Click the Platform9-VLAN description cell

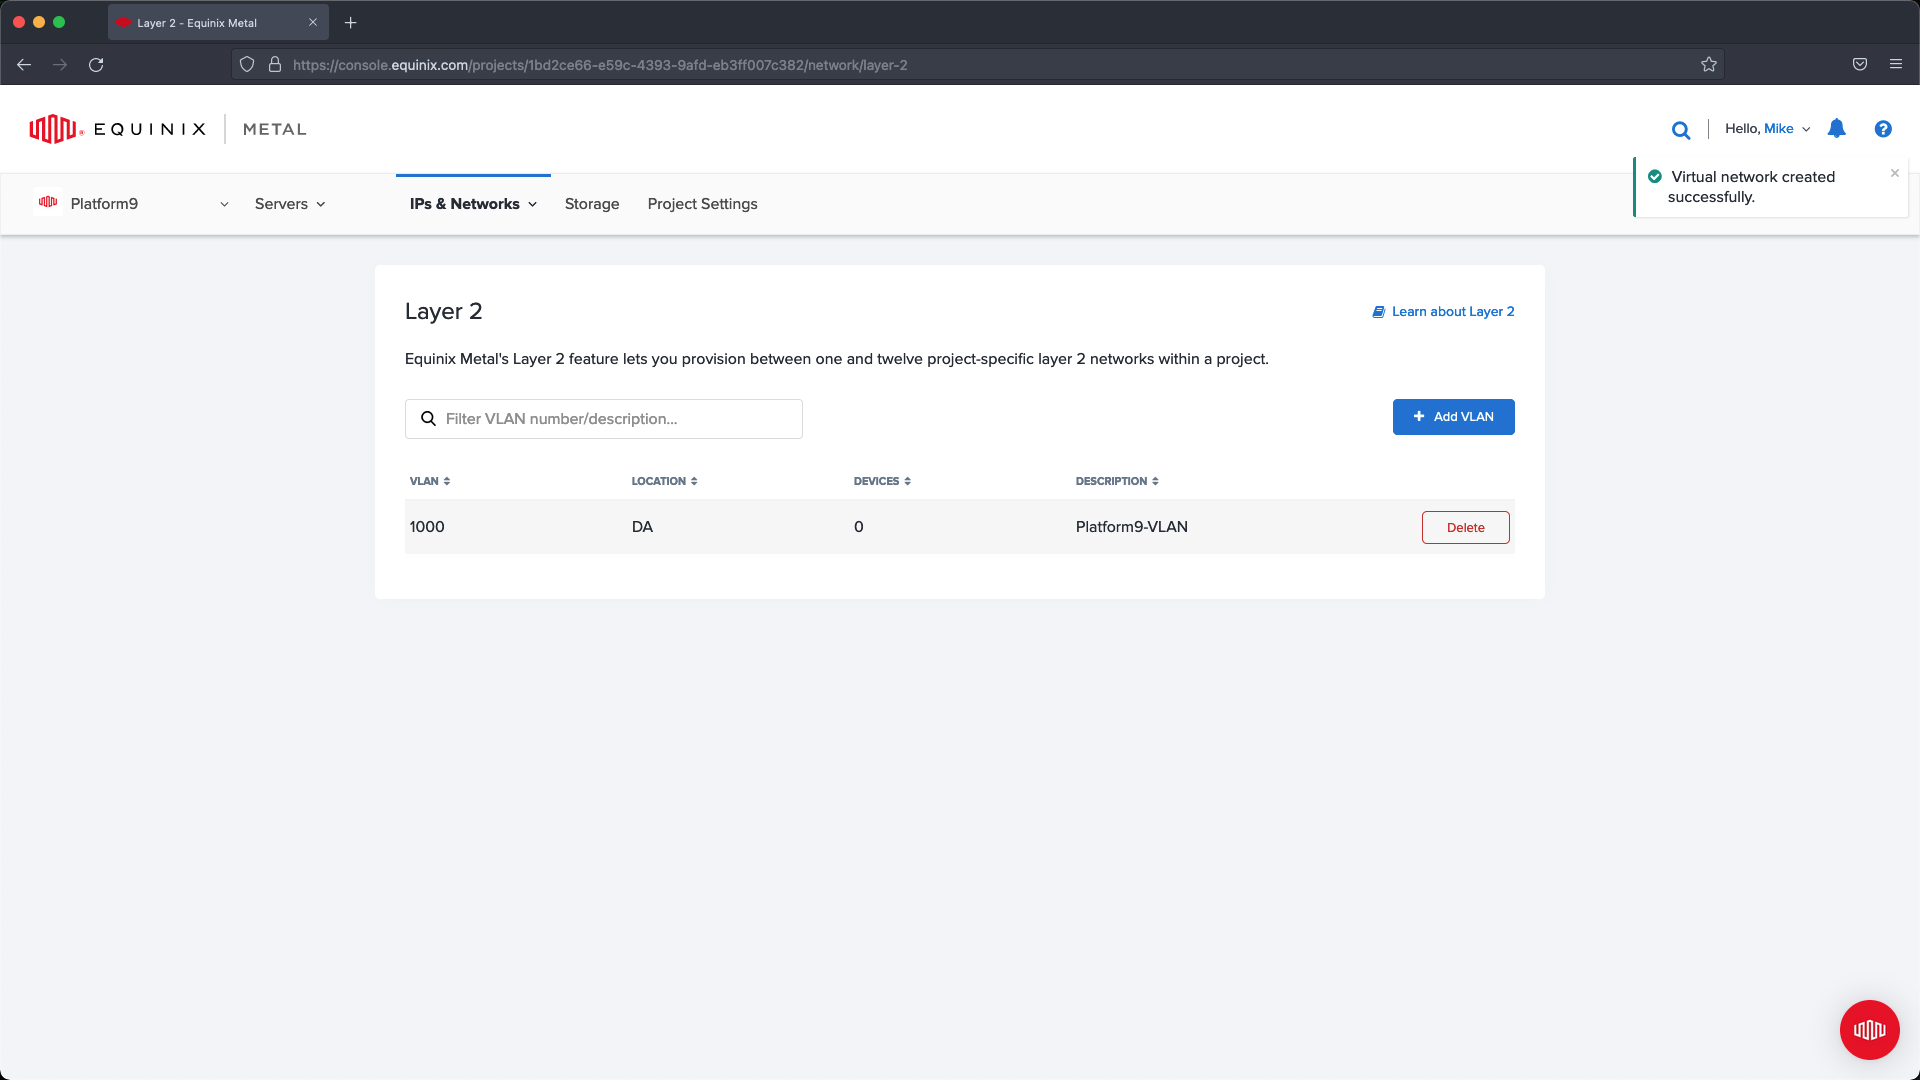point(1131,527)
